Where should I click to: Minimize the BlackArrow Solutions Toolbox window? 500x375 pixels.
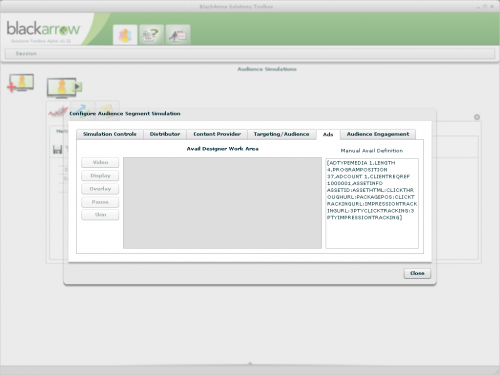(x=478, y=7)
